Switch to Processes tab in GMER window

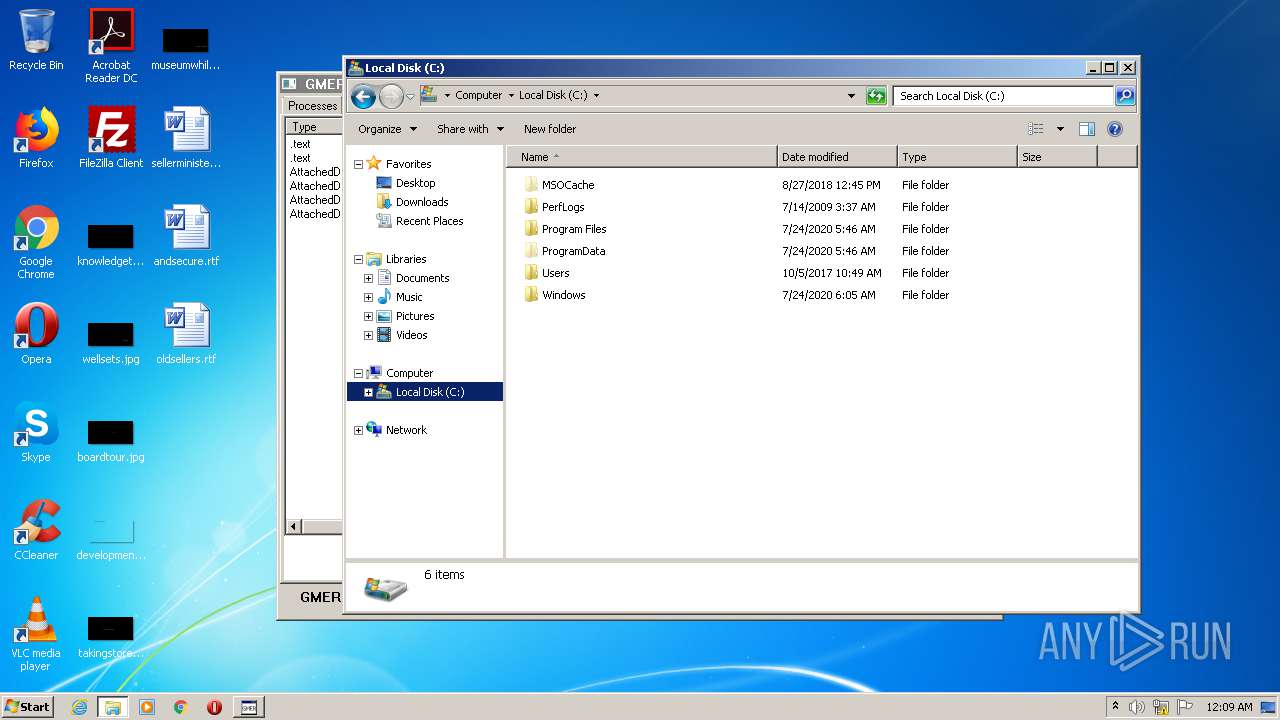pos(312,106)
